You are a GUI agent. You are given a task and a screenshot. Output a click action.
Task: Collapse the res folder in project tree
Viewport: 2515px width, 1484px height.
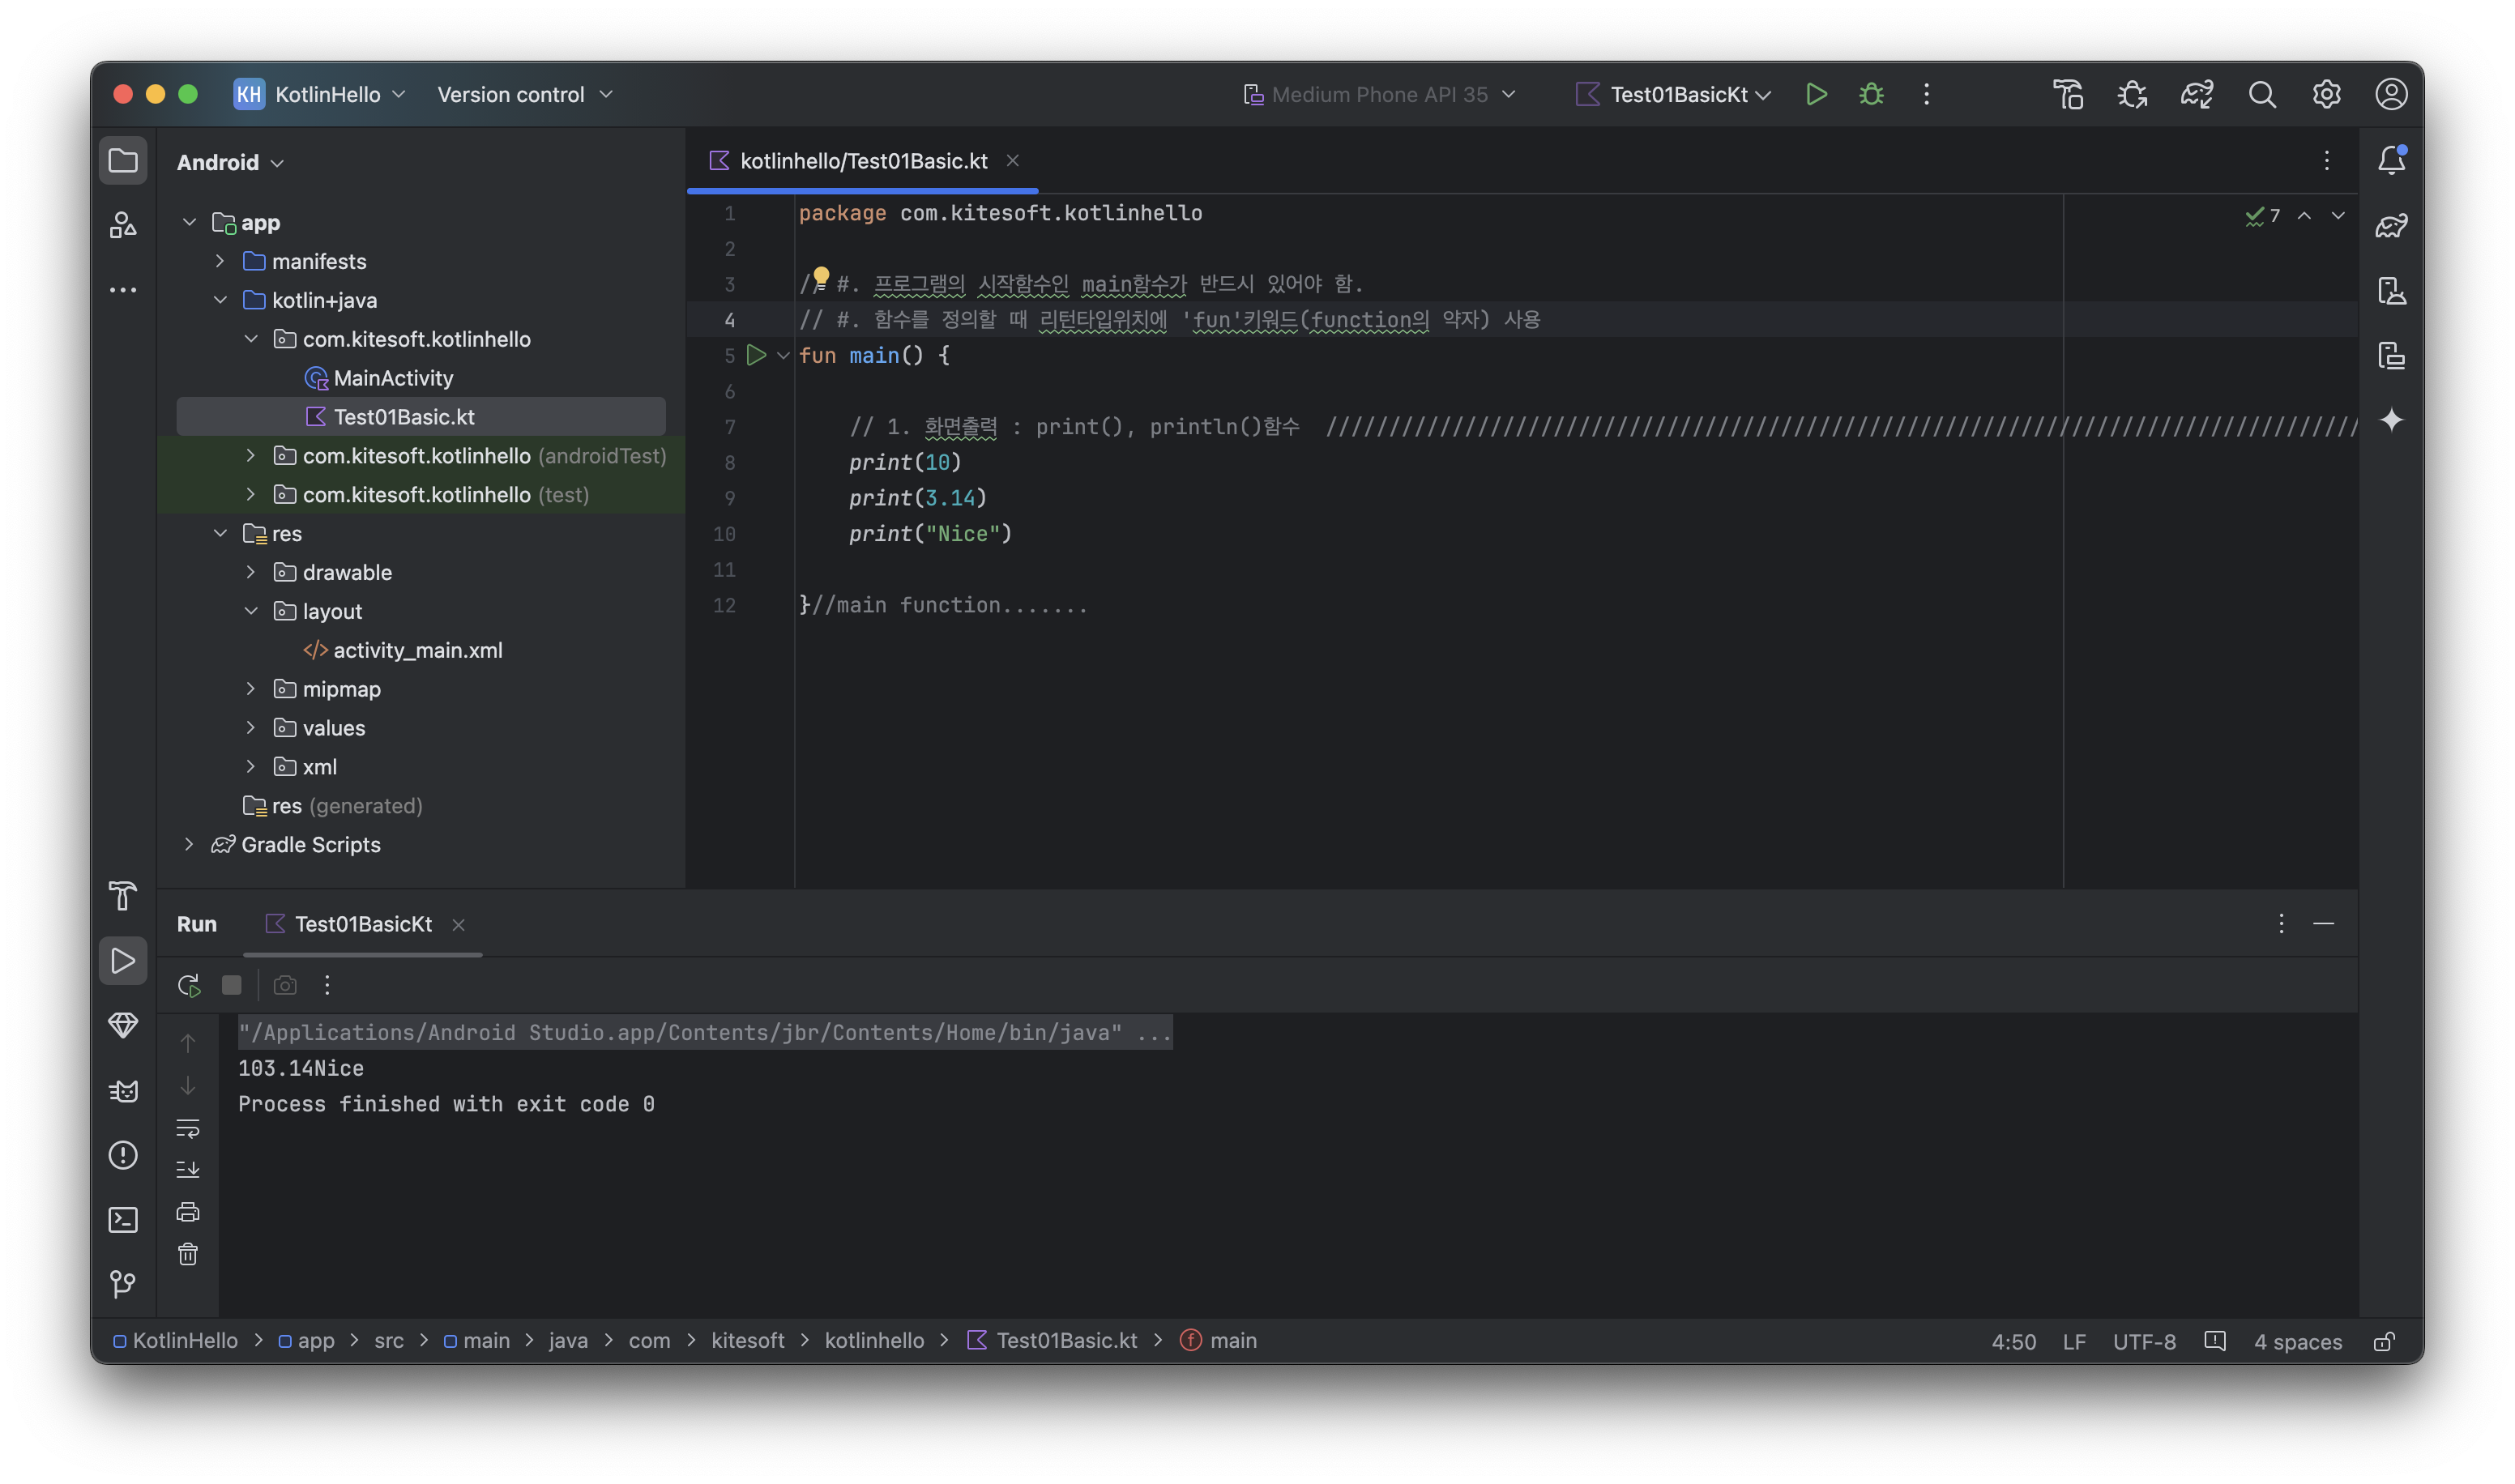(x=221, y=534)
